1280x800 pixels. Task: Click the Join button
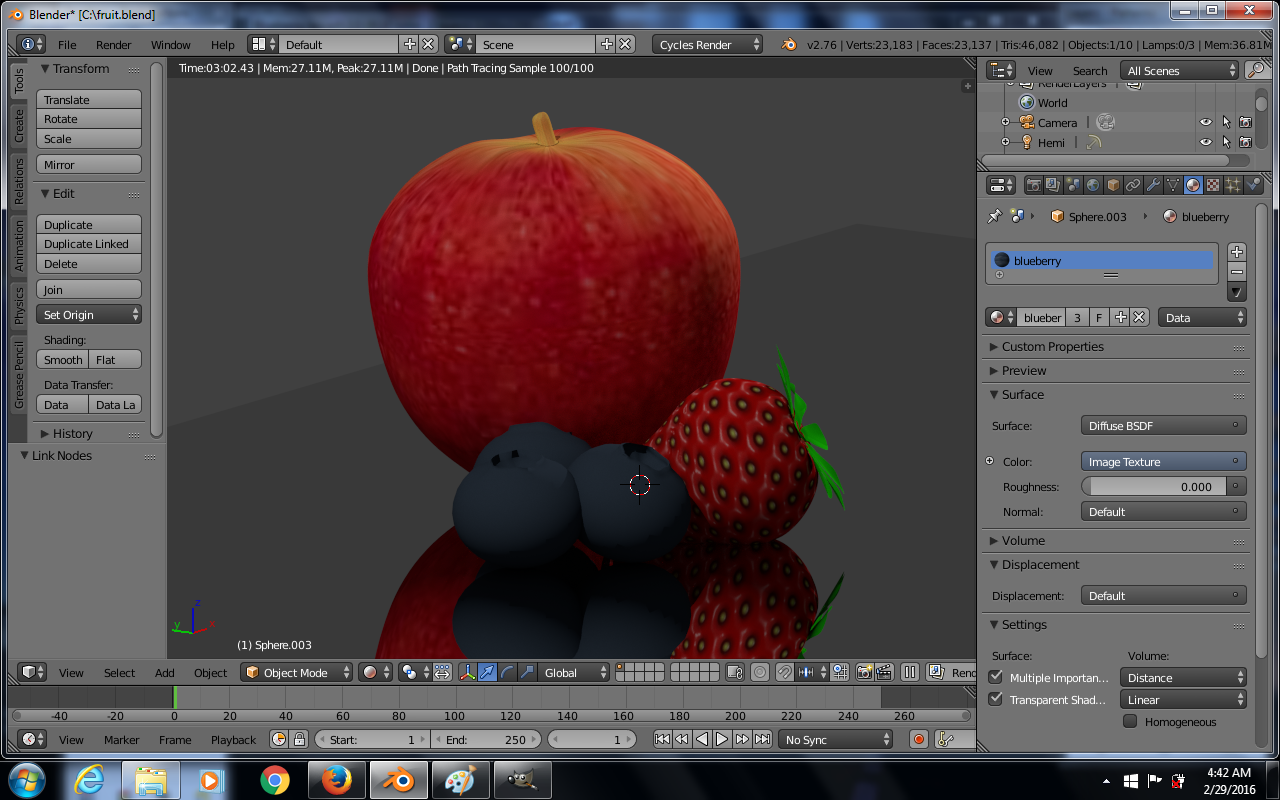(x=89, y=289)
